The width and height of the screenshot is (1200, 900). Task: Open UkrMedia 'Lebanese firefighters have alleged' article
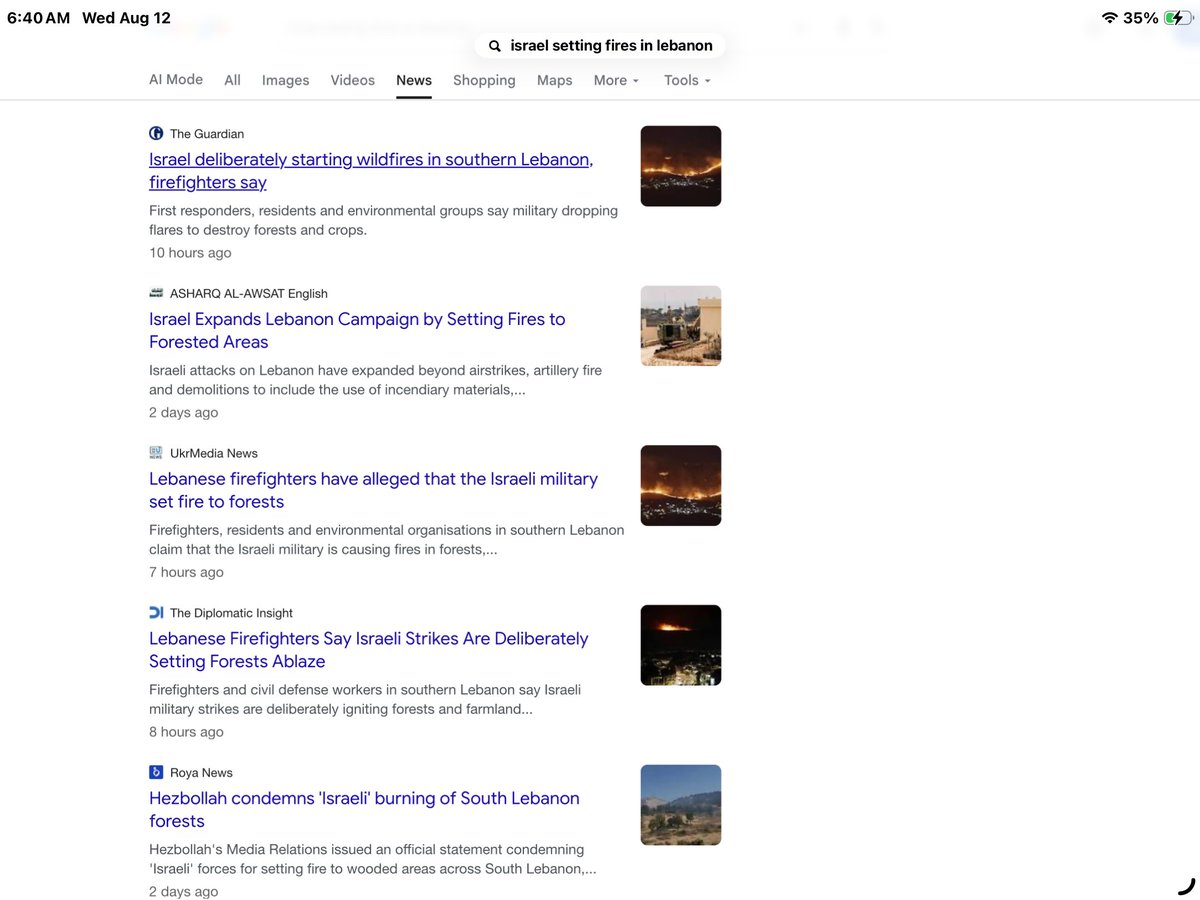click(x=373, y=490)
